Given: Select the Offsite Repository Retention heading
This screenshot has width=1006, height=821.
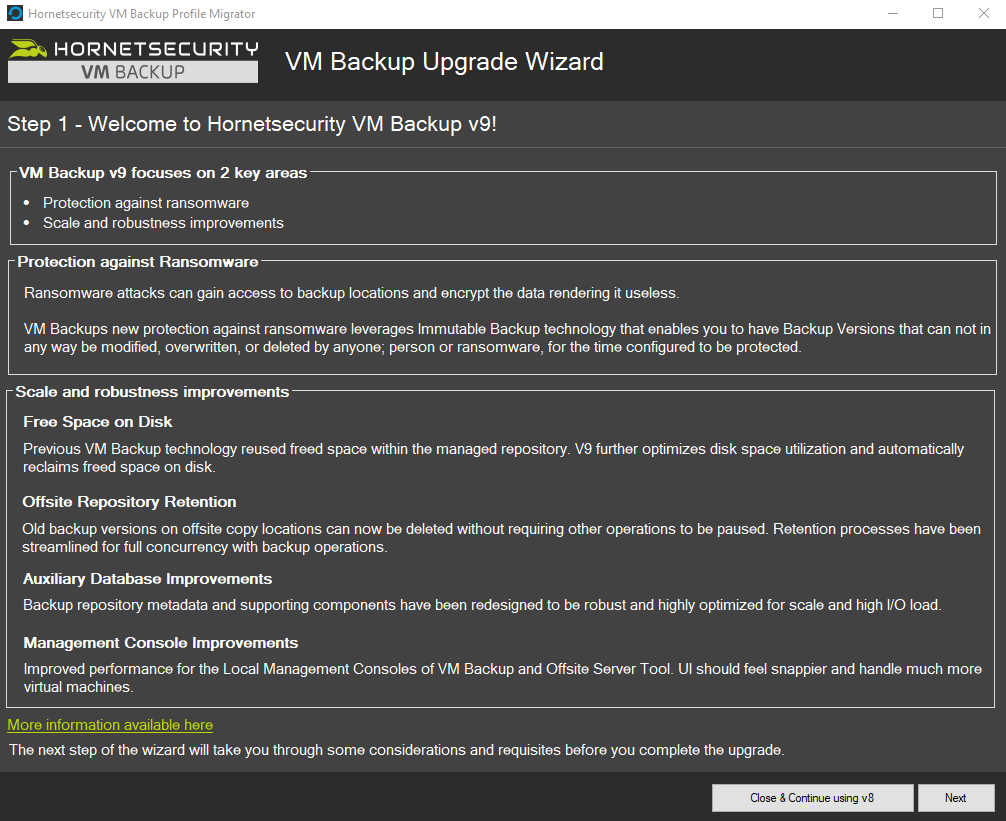Looking at the screenshot, I should click(x=129, y=502).
